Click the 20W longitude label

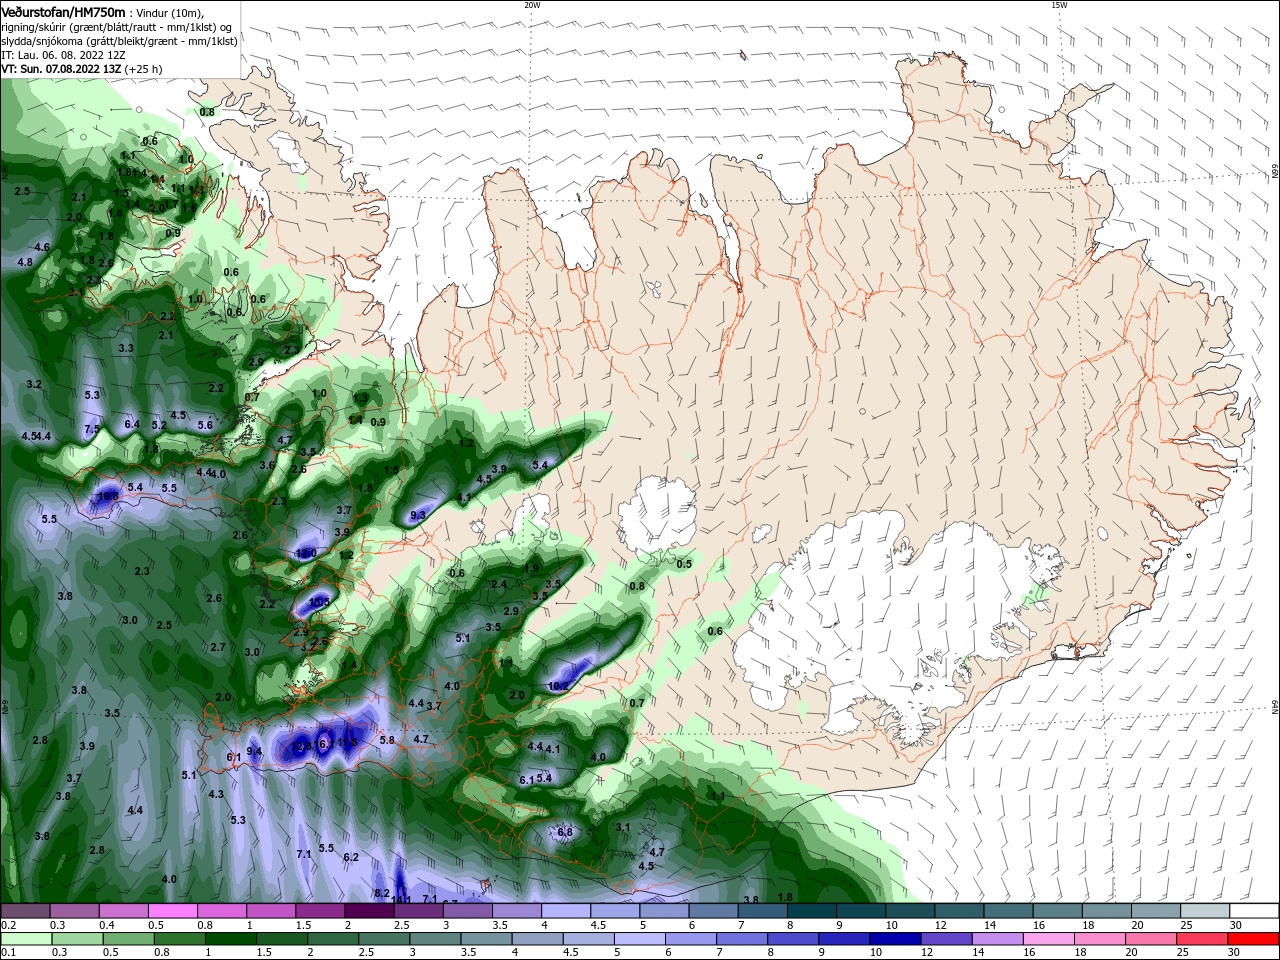pos(532,5)
